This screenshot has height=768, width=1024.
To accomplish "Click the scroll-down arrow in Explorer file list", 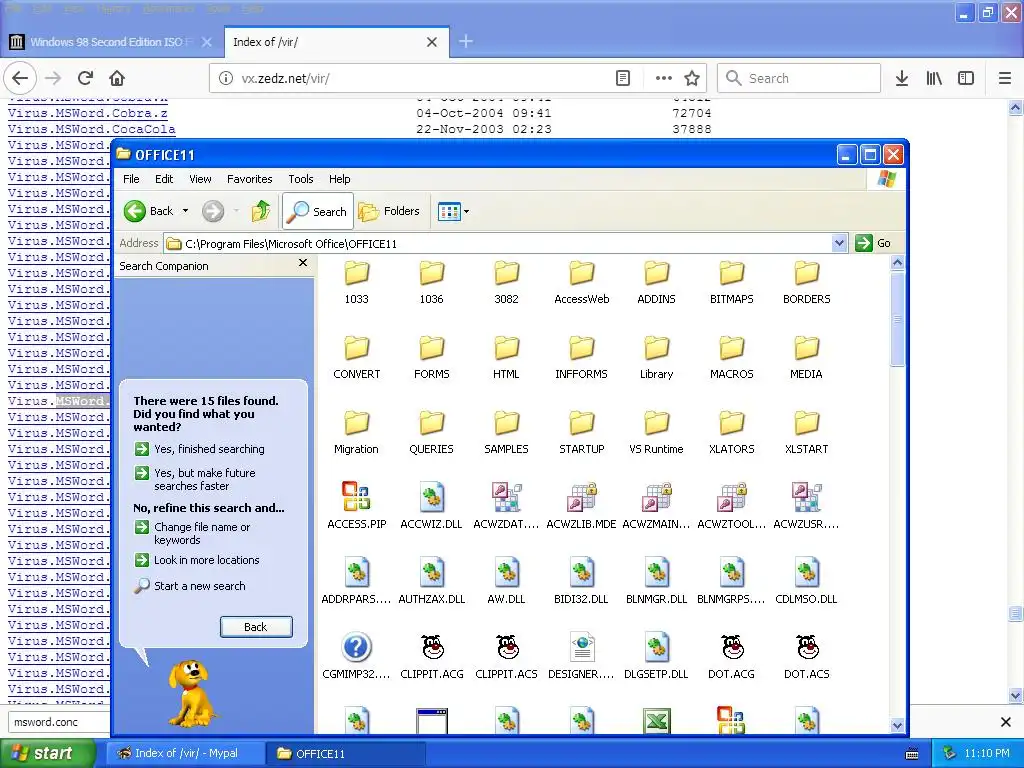I will click(897, 725).
